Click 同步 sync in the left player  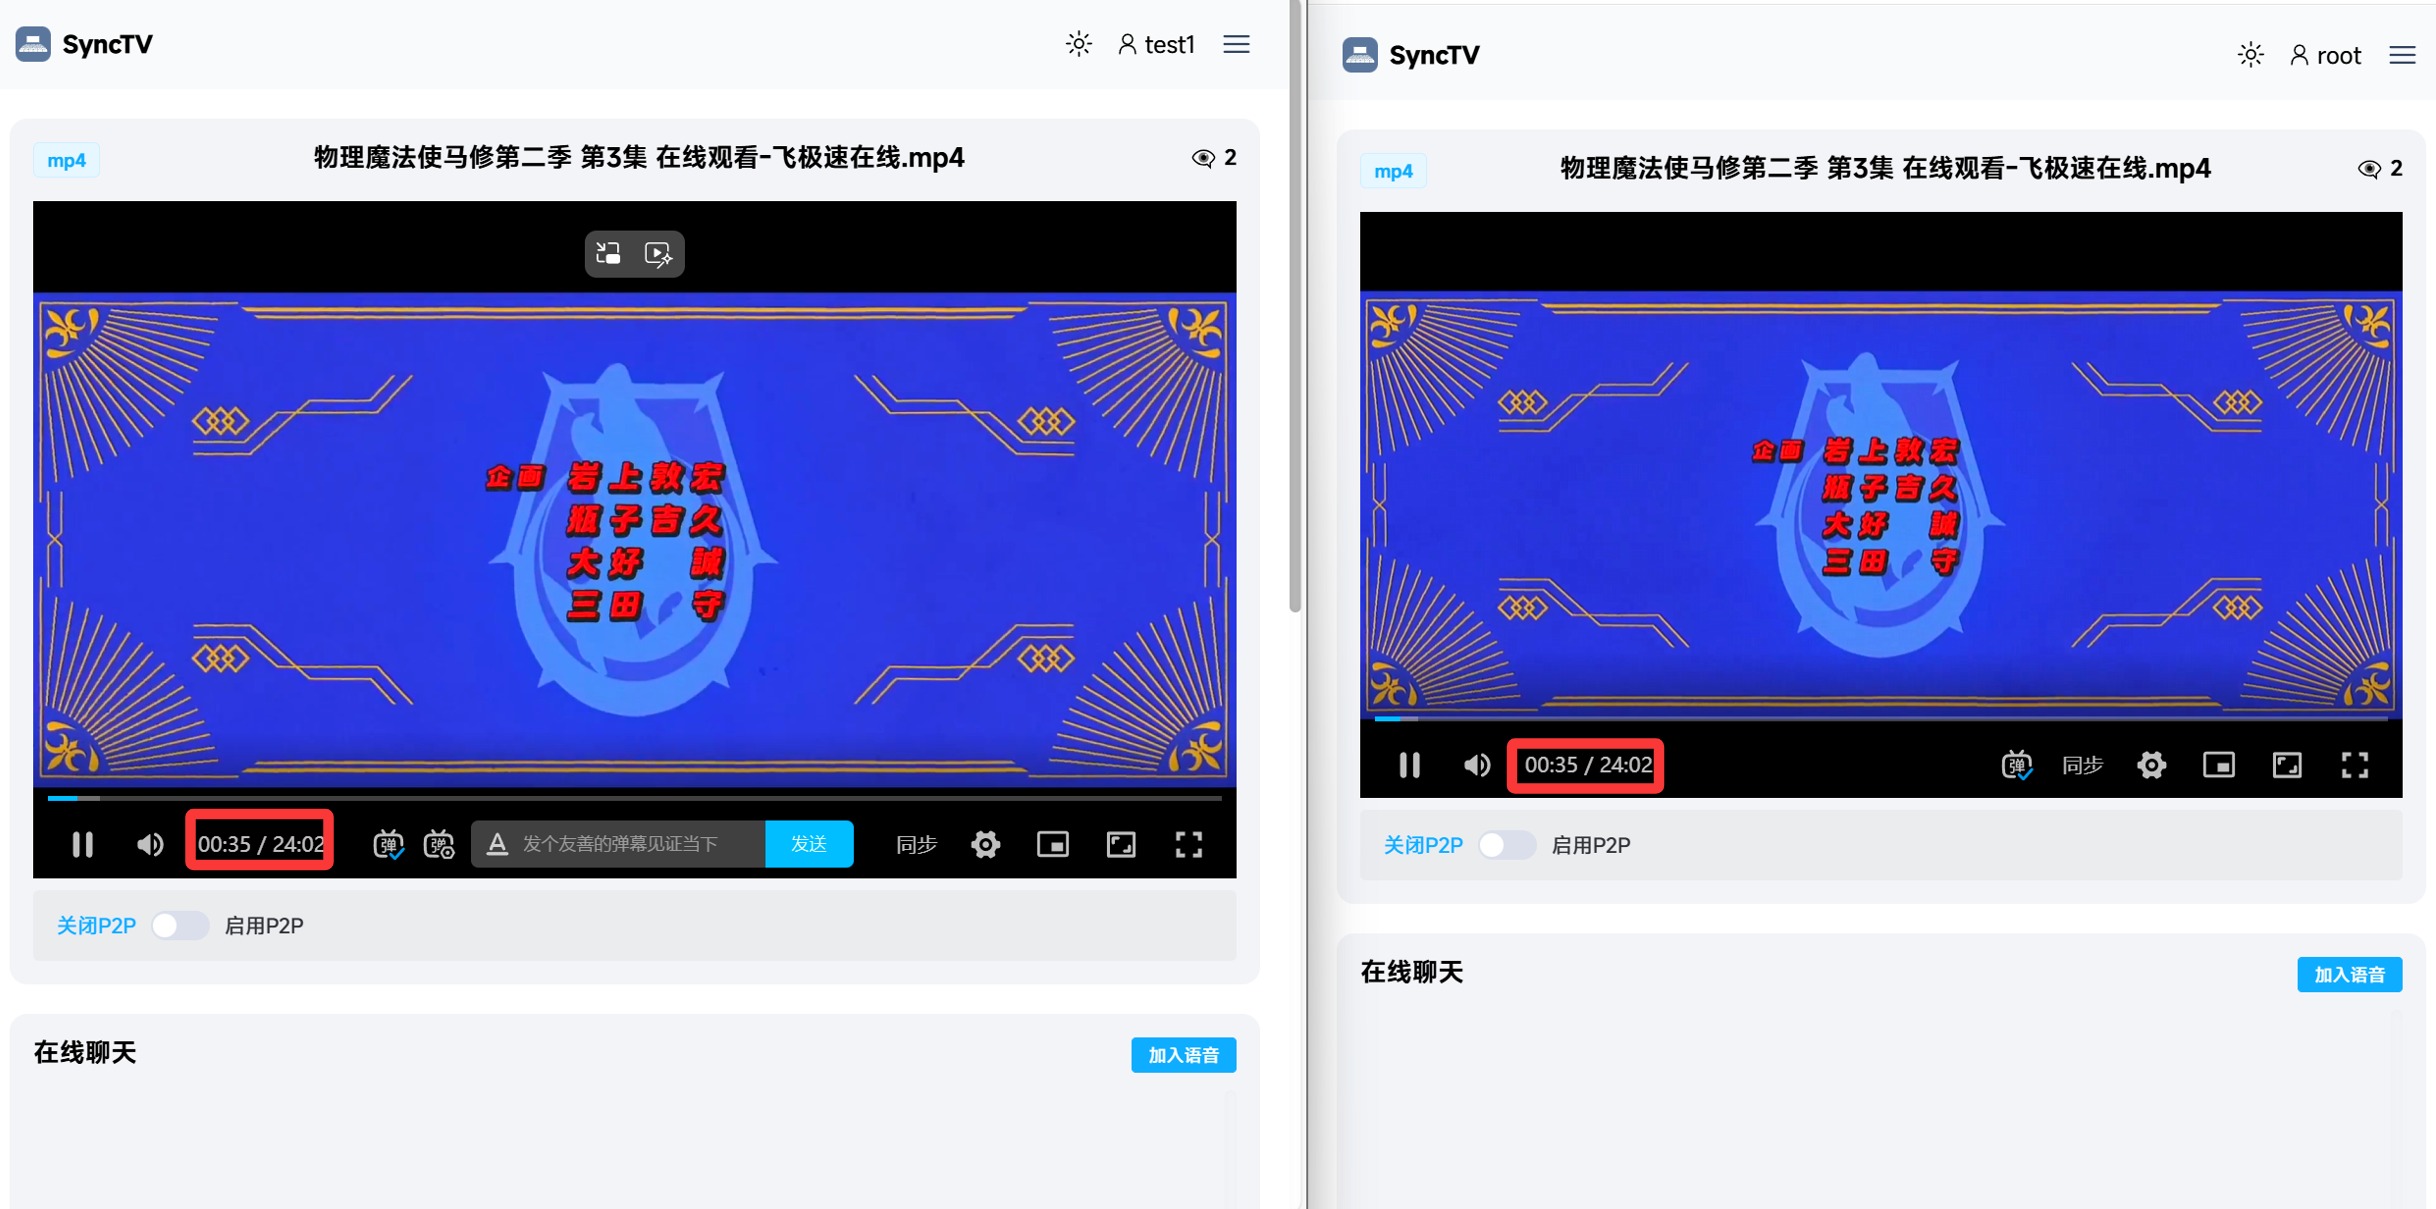tap(916, 844)
